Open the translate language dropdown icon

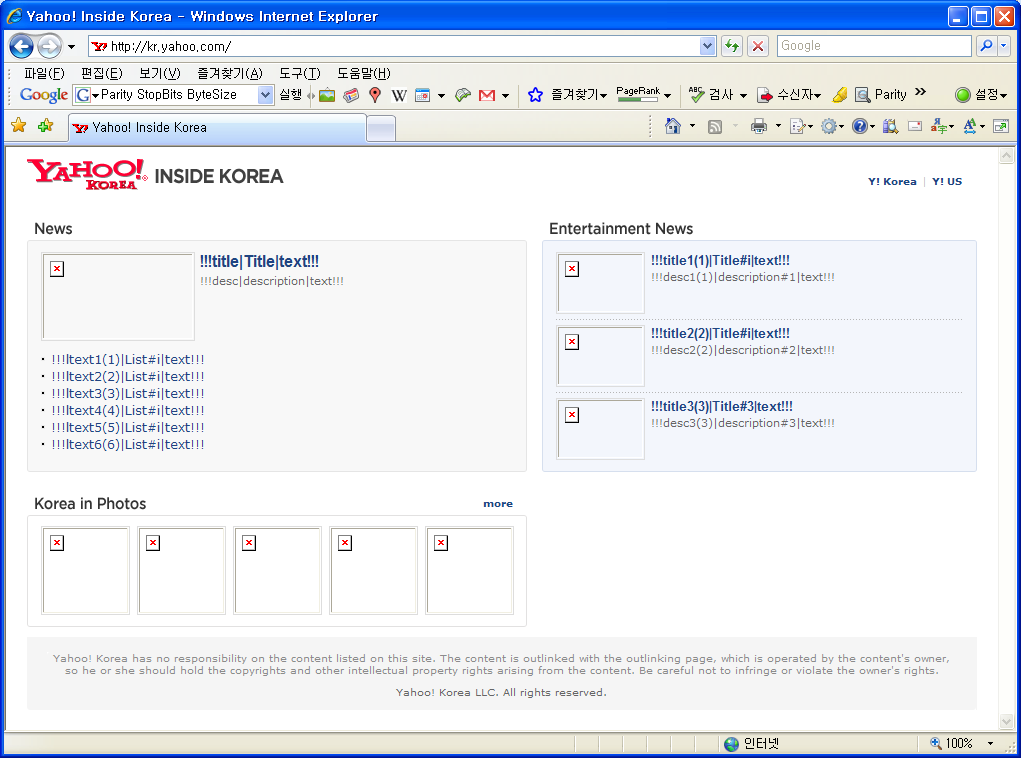(942, 126)
